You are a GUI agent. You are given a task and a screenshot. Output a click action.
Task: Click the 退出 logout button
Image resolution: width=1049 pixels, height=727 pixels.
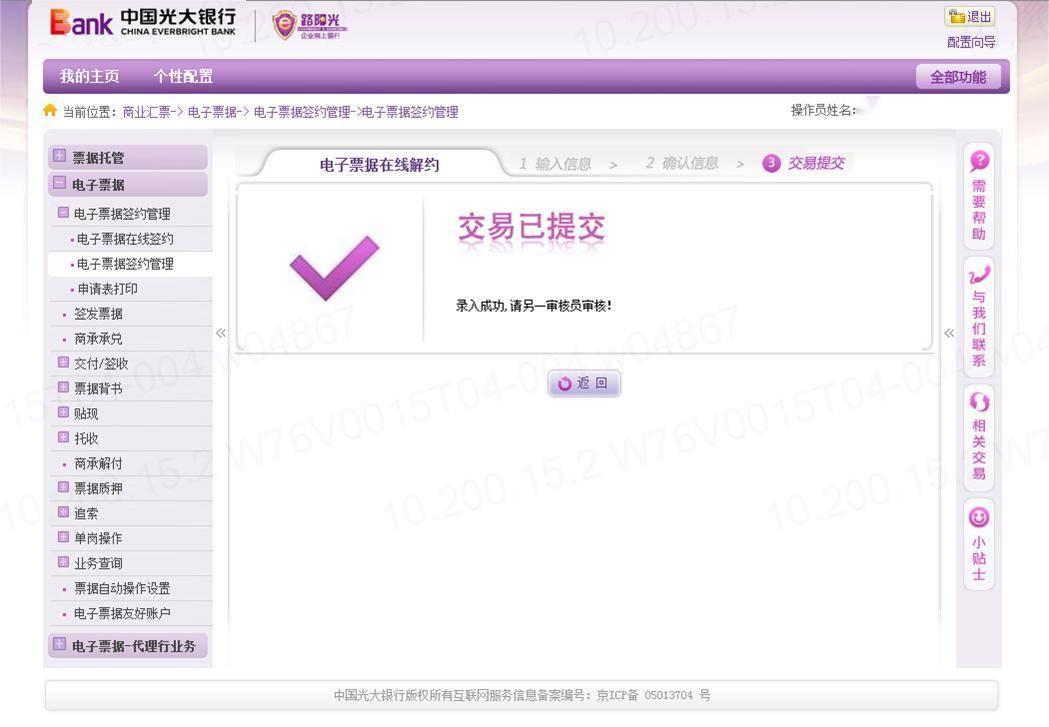pos(970,17)
